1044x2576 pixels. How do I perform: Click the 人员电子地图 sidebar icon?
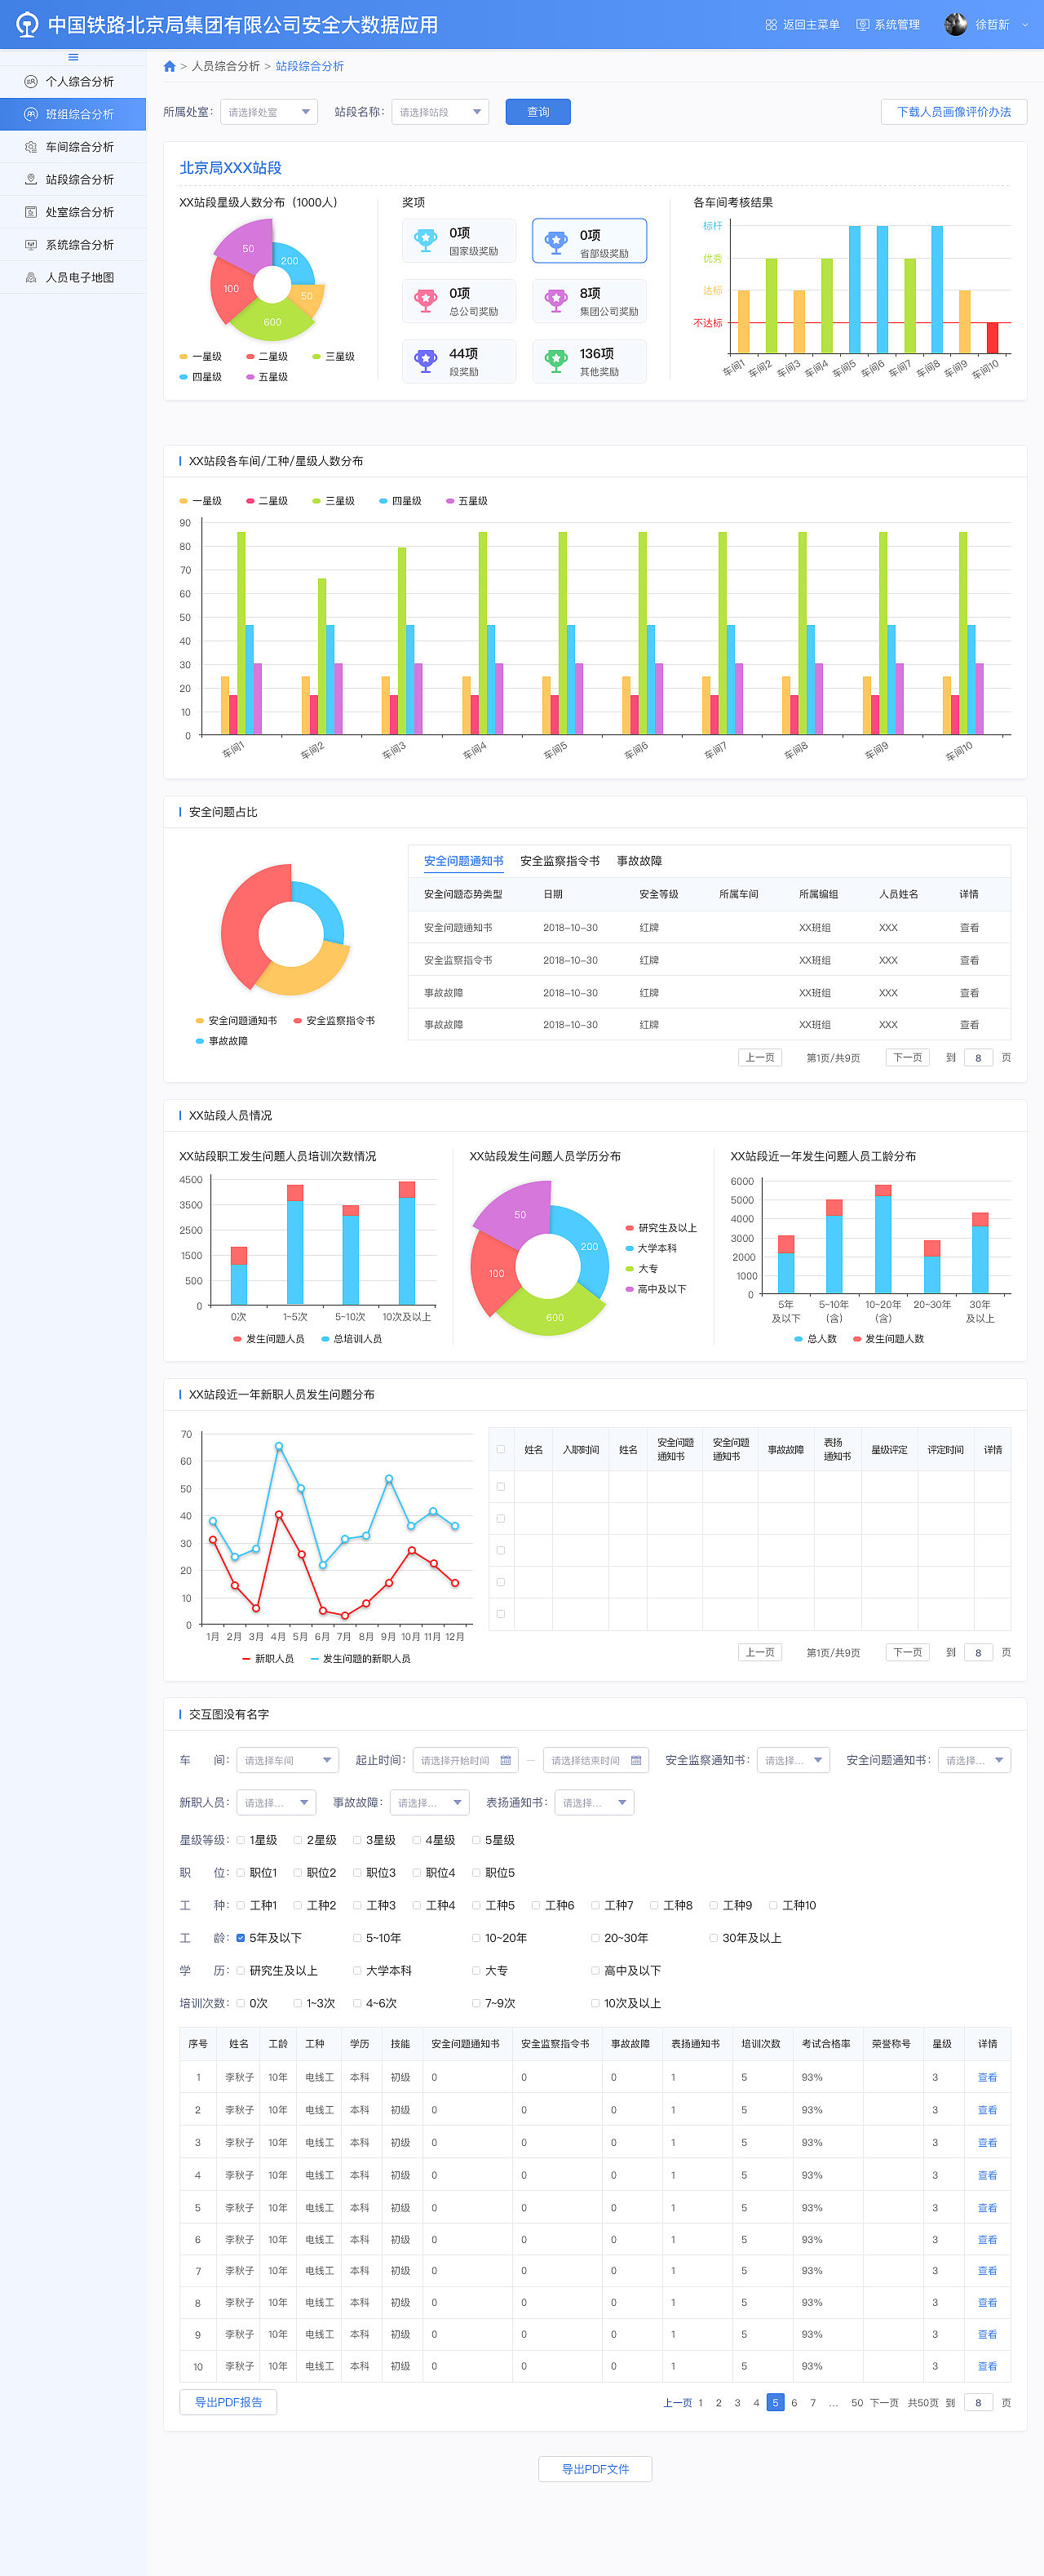31,278
